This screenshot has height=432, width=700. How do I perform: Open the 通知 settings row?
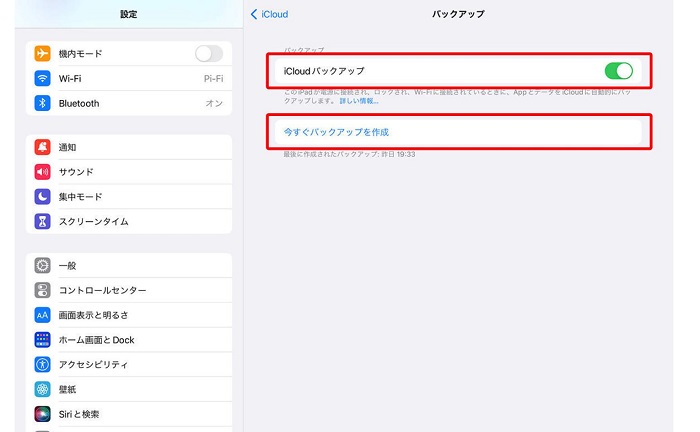[x=129, y=147]
